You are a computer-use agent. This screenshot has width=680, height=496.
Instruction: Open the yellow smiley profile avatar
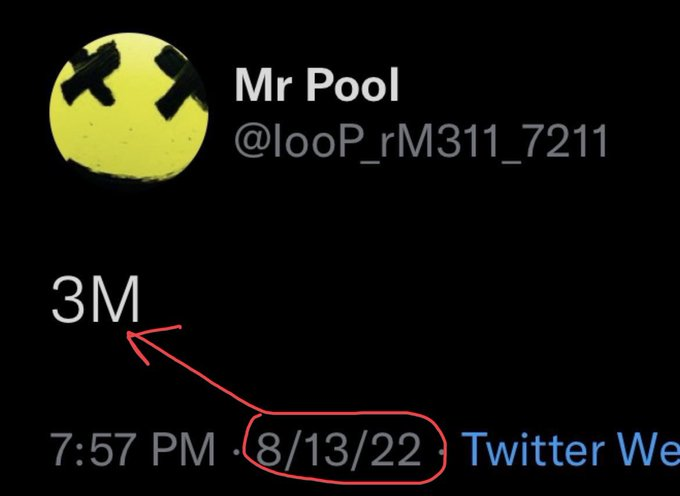(128, 106)
